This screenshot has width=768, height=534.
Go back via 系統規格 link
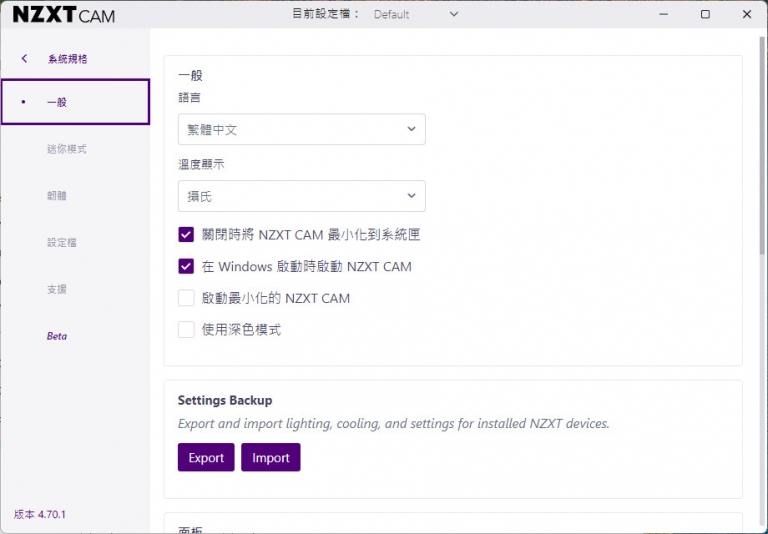pyautogui.click(x=68, y=59)
